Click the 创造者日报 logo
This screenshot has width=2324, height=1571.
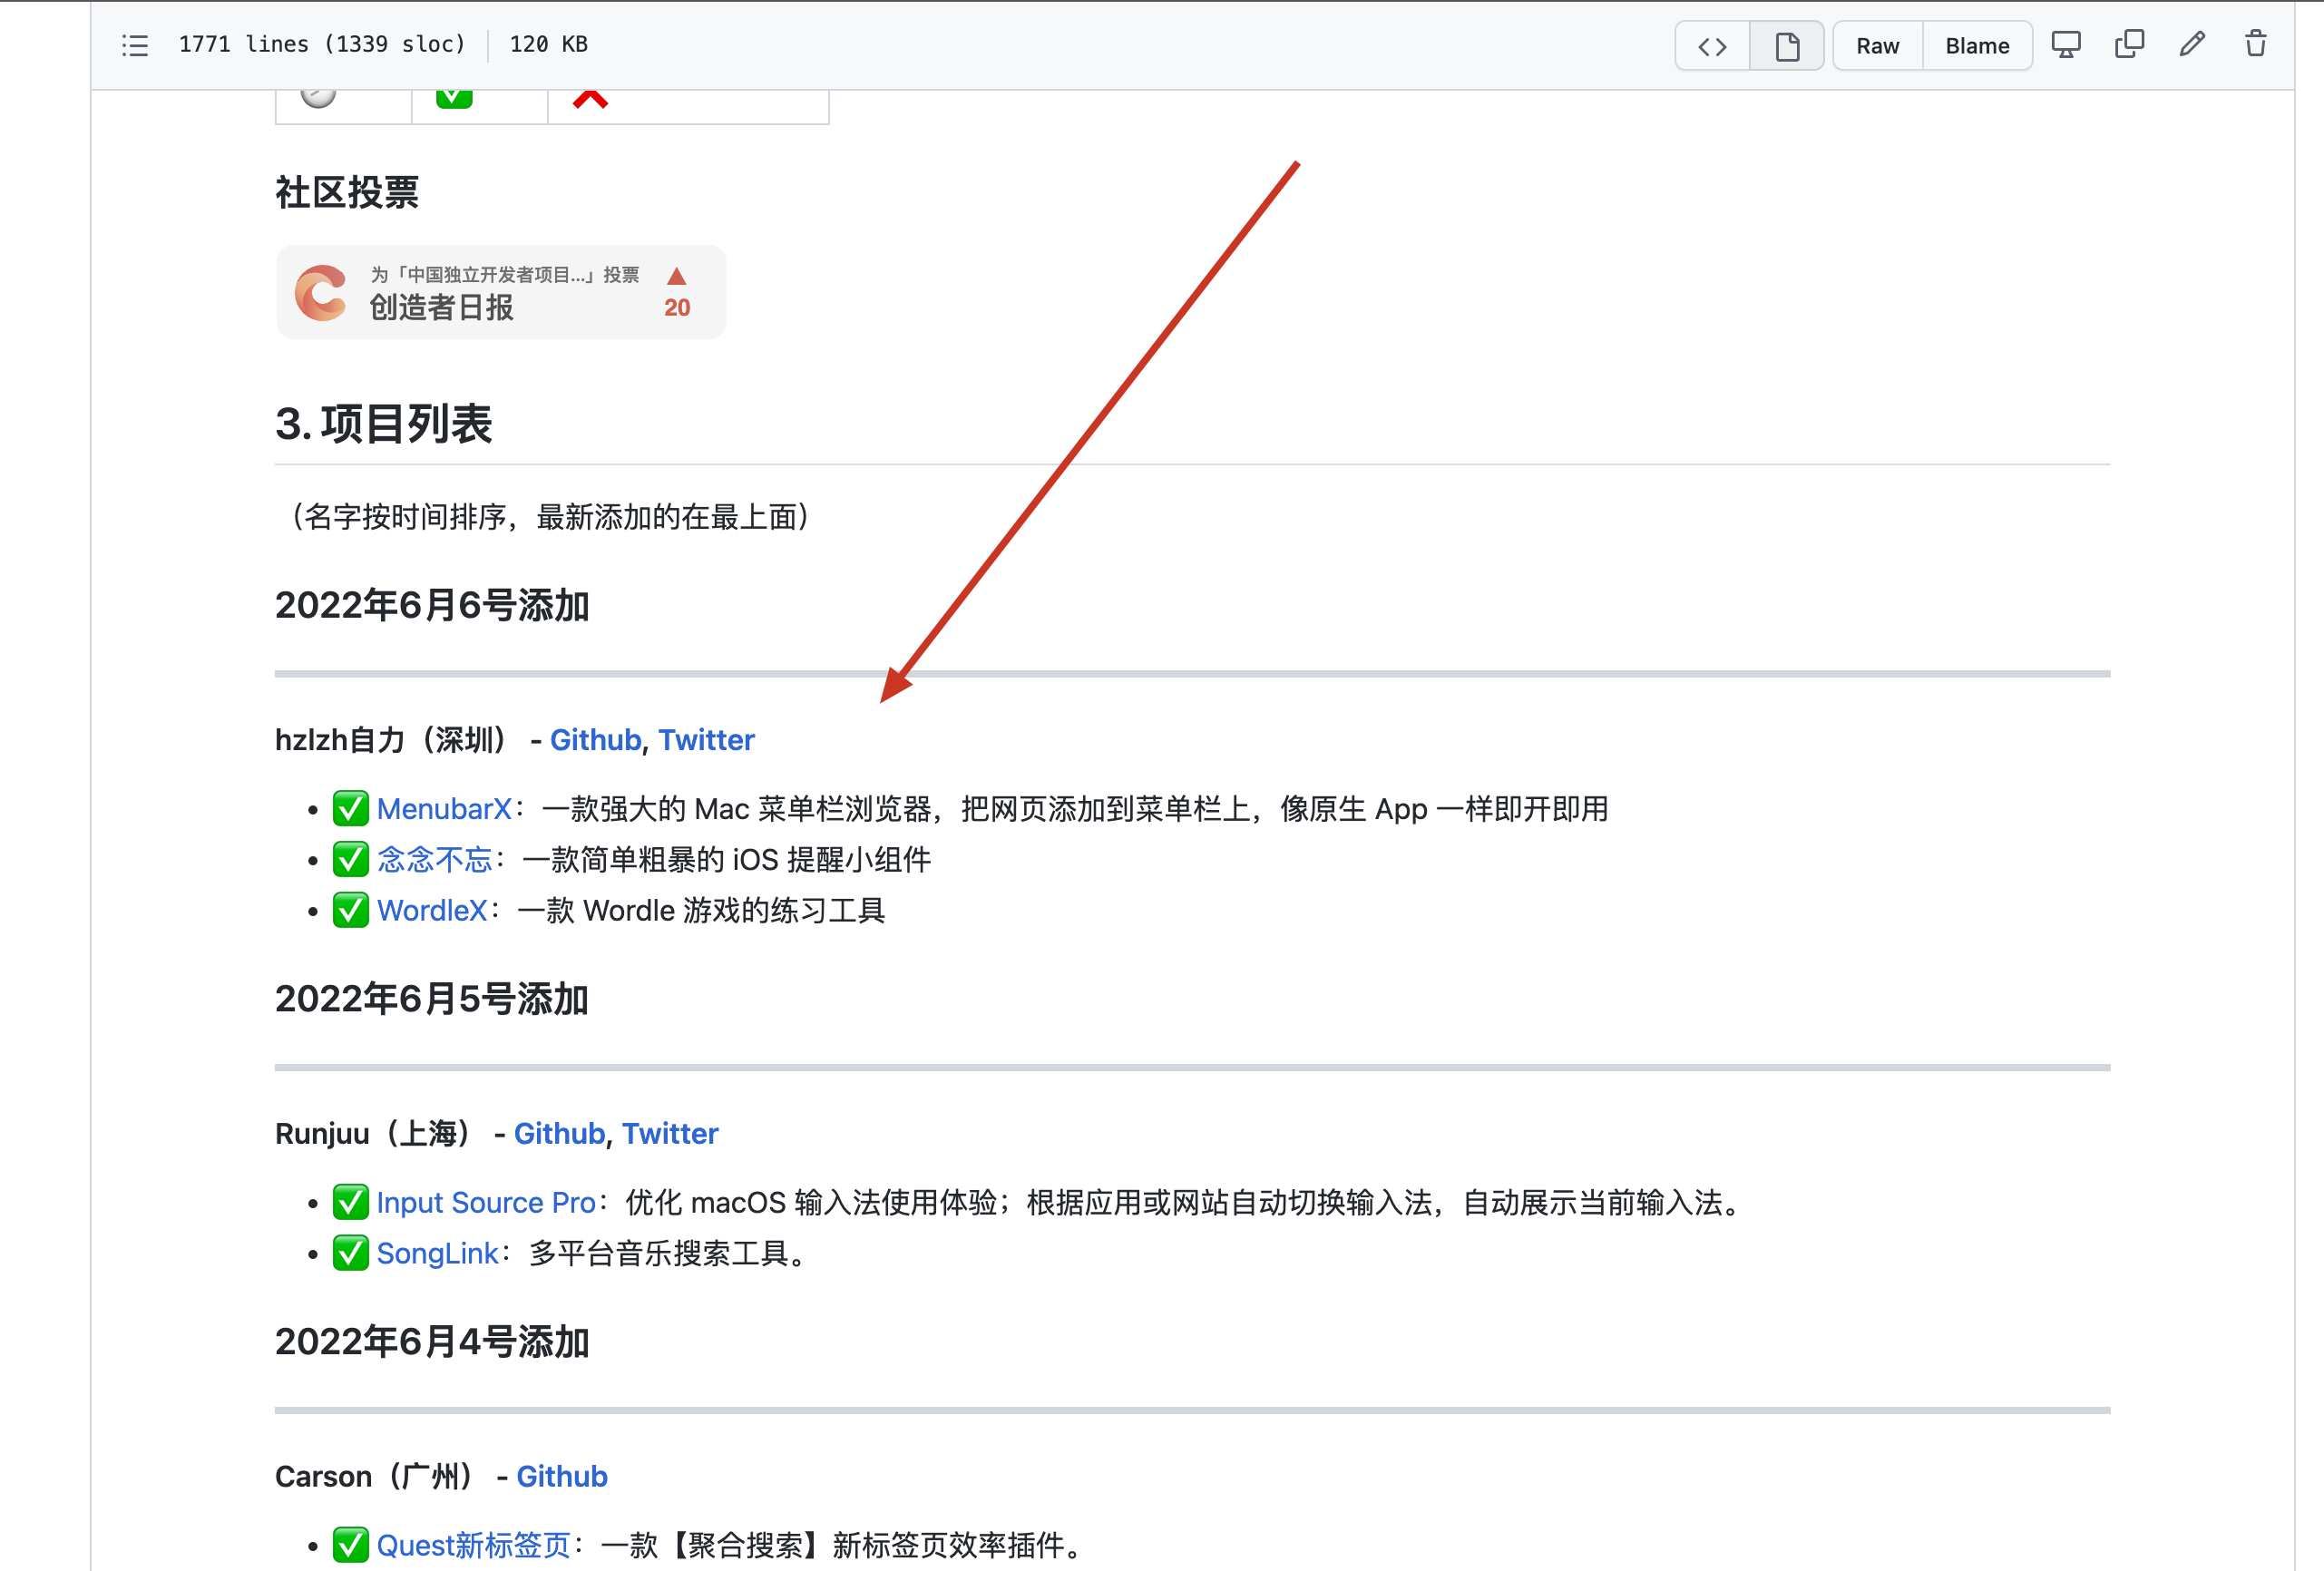(320, 292)
